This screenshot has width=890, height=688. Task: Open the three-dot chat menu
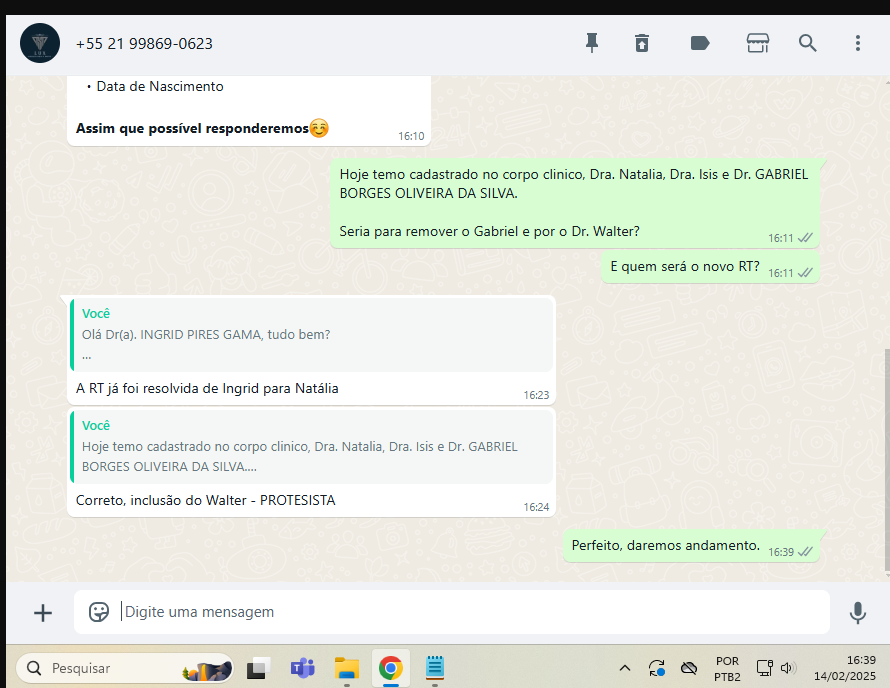(x=857, y=43)
